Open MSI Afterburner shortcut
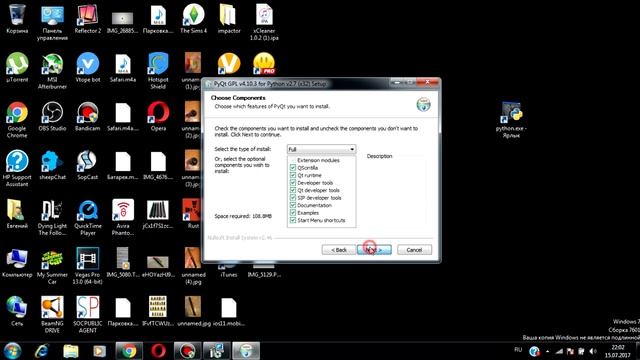640x360 pixels. tap(52, 71)
